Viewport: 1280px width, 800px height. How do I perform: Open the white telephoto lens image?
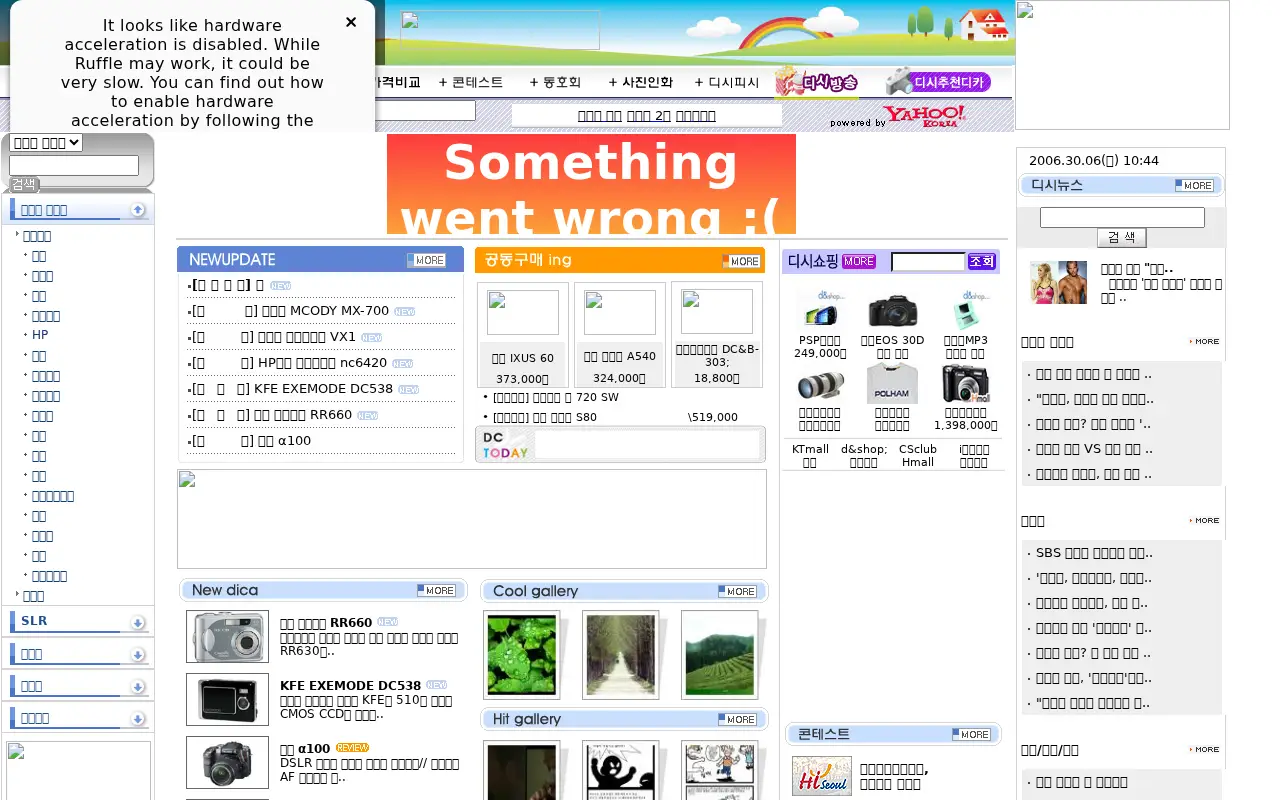pyautogui.click(x=820, y=384)
